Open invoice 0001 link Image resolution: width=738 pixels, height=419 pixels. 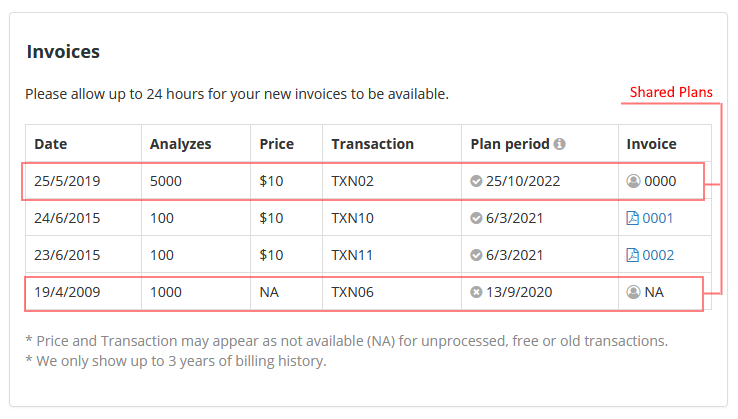click(658, 218)
